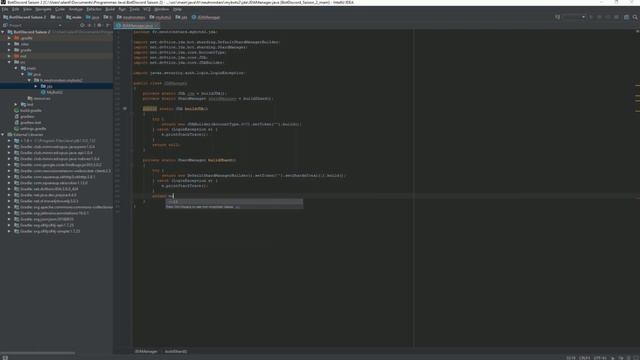Viewport: 640px width, 360px height.
Task: Click the Build project hammer icon
Action: 557,17
